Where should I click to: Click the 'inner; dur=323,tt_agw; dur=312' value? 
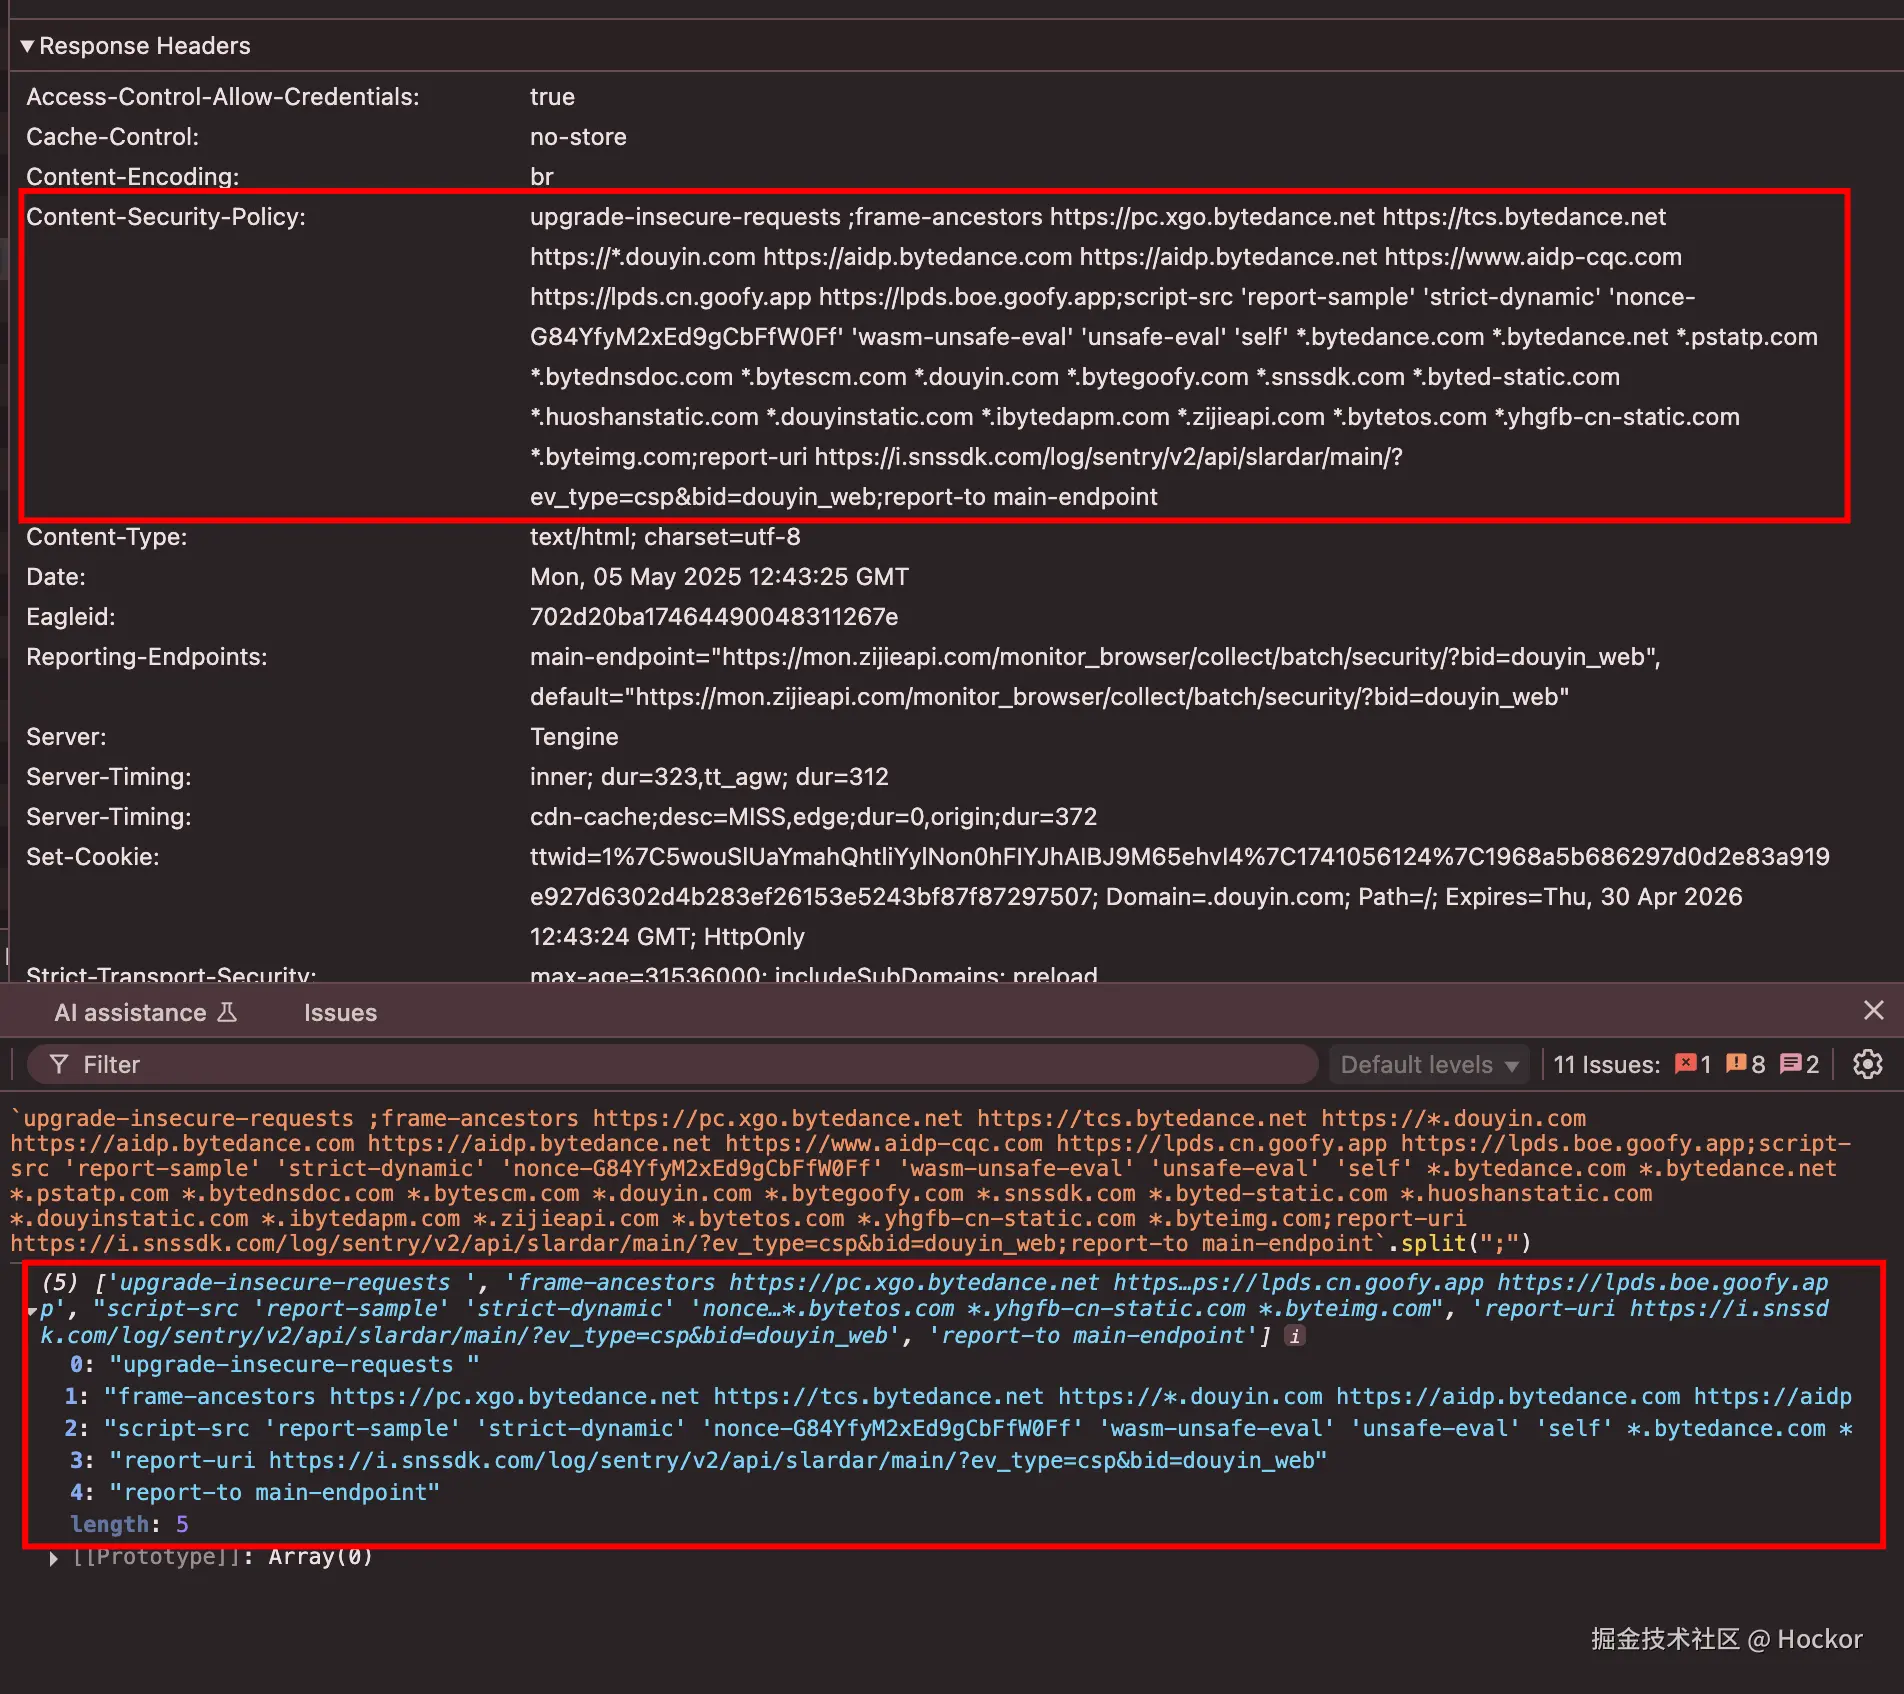[709, 777]
